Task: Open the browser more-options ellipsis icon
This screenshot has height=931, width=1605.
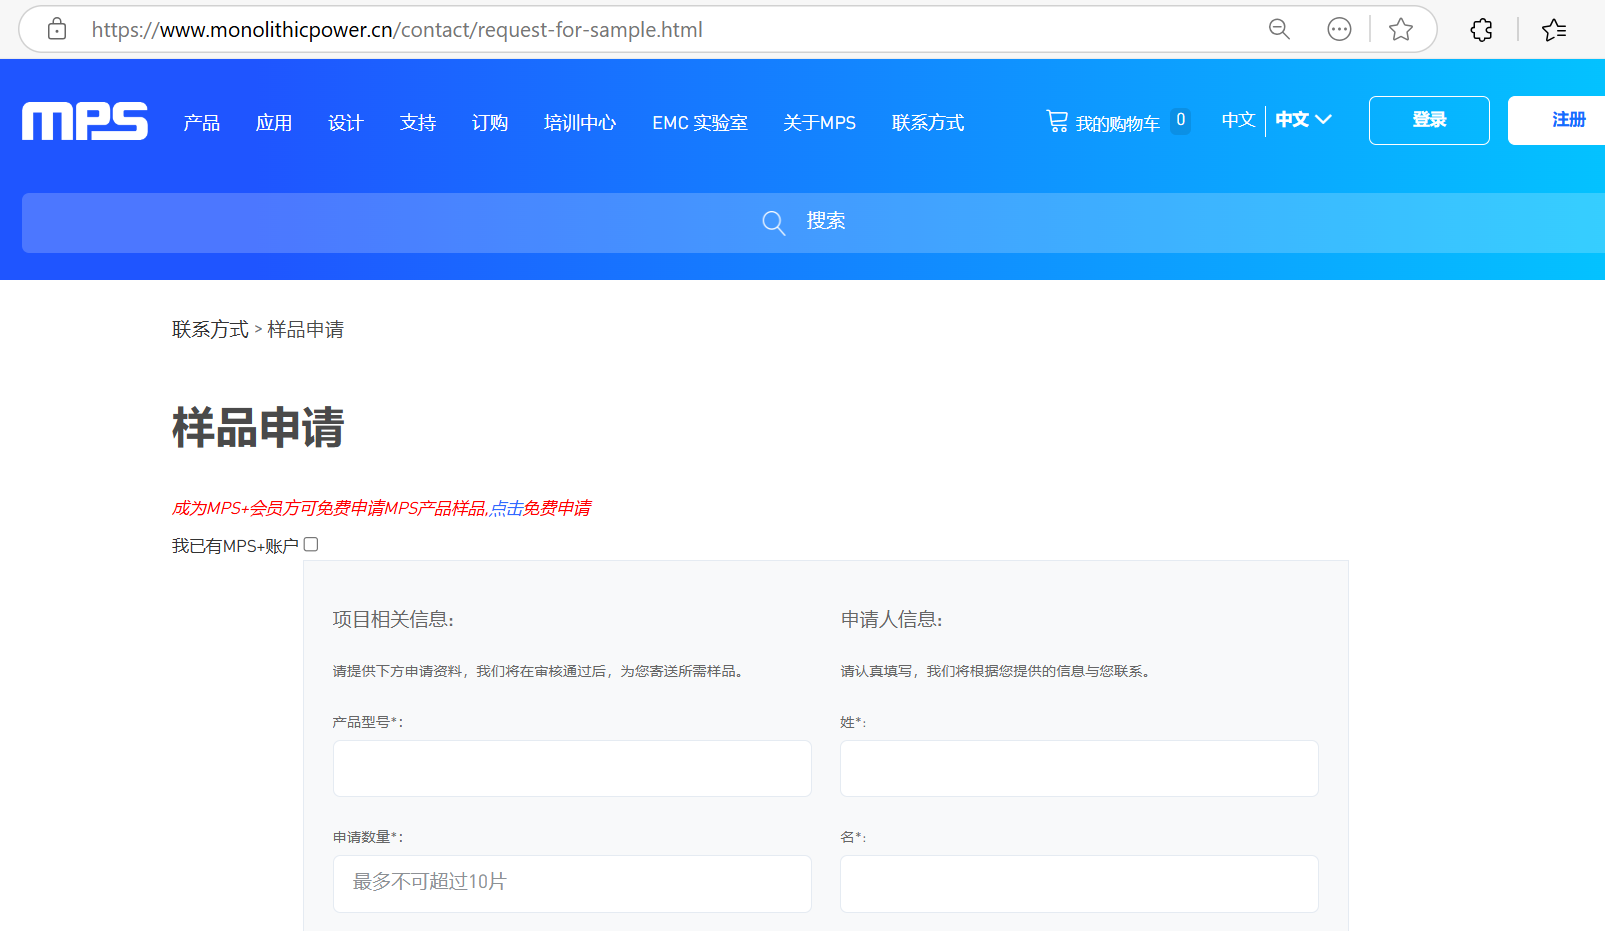Action: point(1339,29)
